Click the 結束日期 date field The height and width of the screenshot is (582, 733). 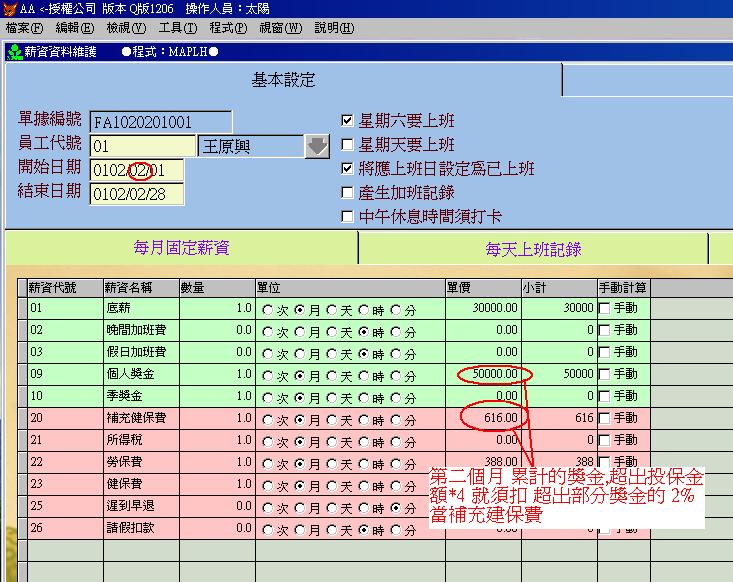[x=136, y=194]
